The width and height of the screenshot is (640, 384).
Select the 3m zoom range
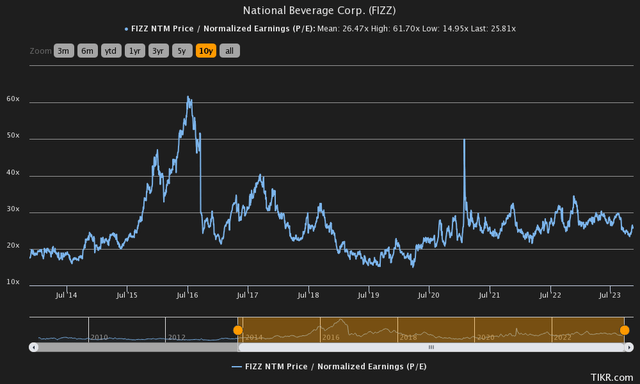[x=64, y=51]
